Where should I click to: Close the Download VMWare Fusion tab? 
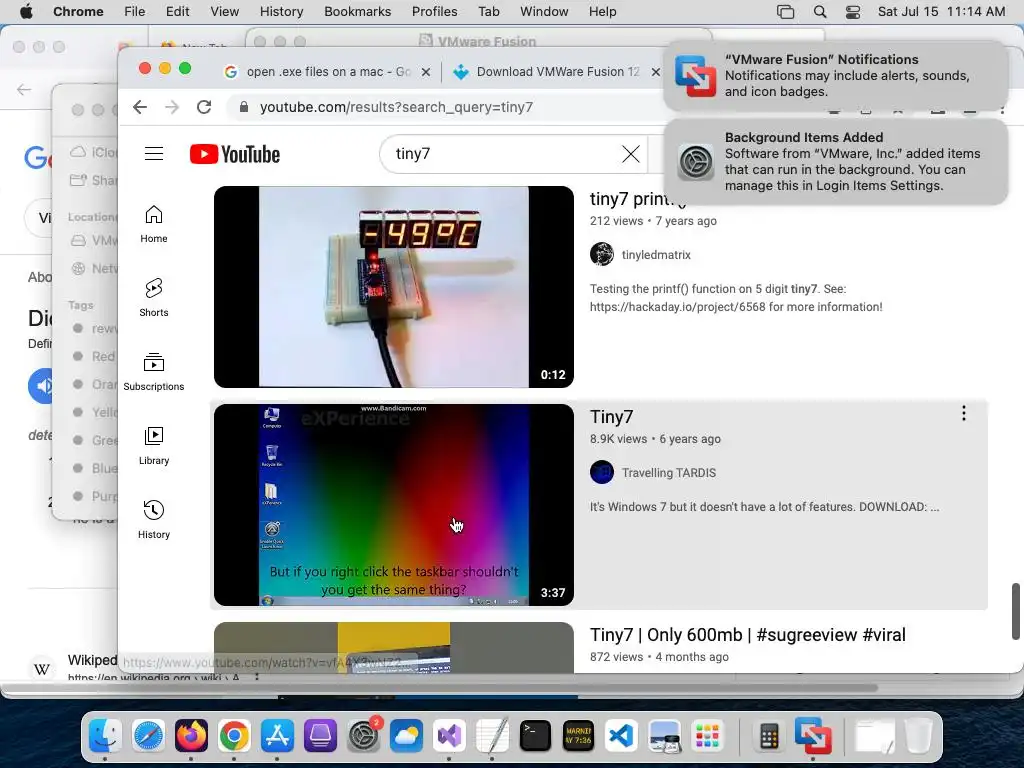click(x=656, y=72)
